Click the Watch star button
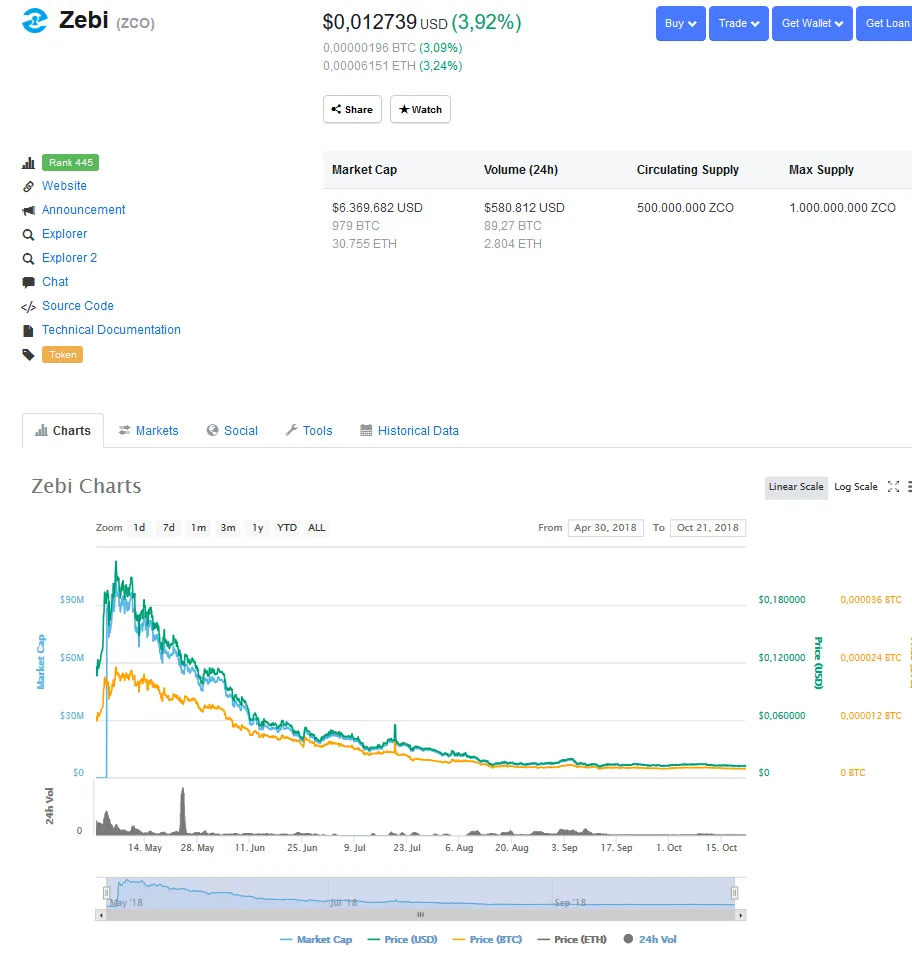This screenshot has width=912, height=953. click(420, 109)
